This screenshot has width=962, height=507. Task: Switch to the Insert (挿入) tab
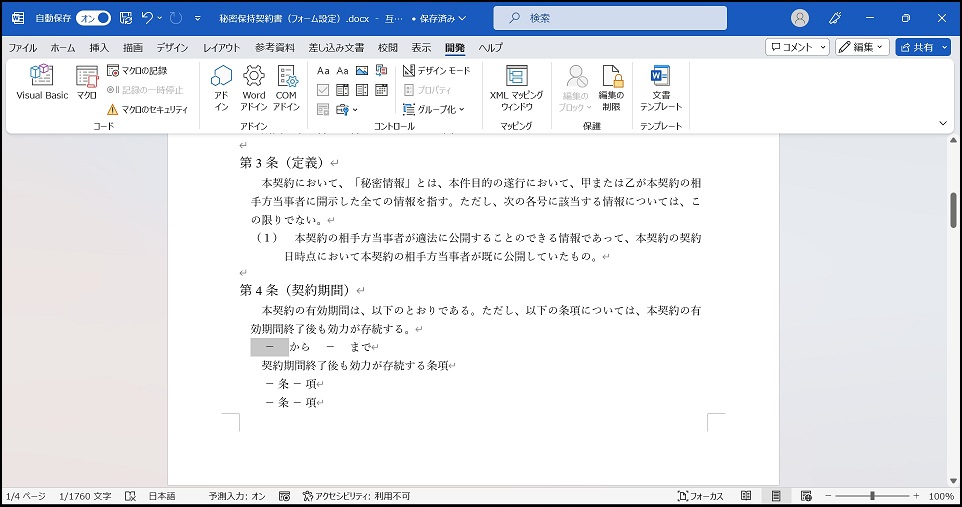click(99, 47)
